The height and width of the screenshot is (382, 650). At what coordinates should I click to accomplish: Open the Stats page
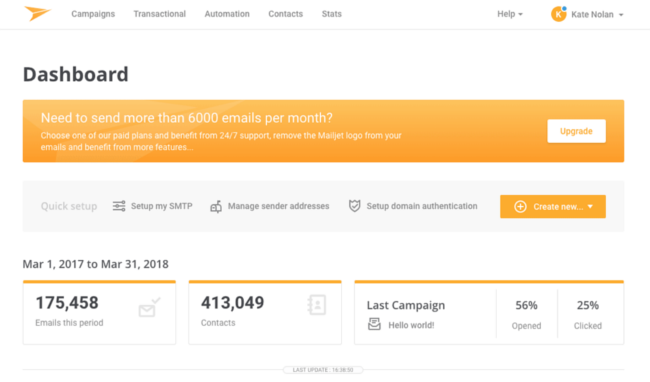point(332,14)
